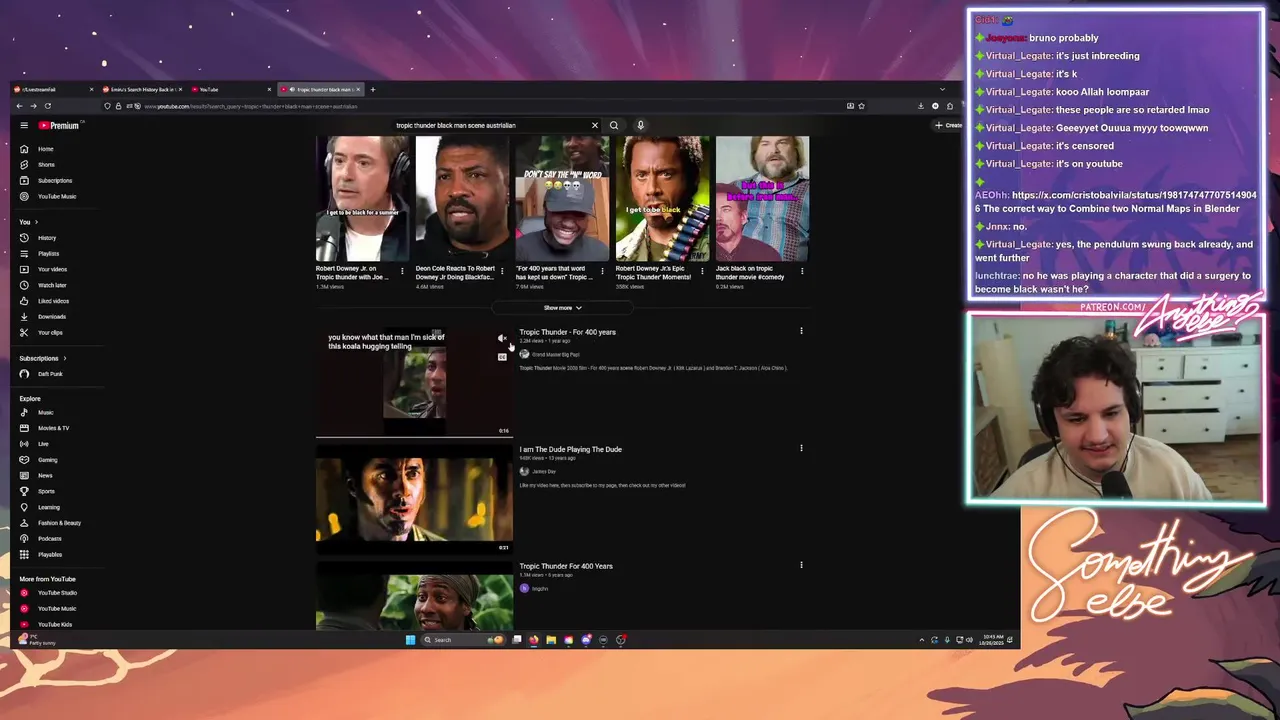This screenshot has width=1280, height=720.
Task: Open Movies & TV under Explore
Action: [53, 428]
